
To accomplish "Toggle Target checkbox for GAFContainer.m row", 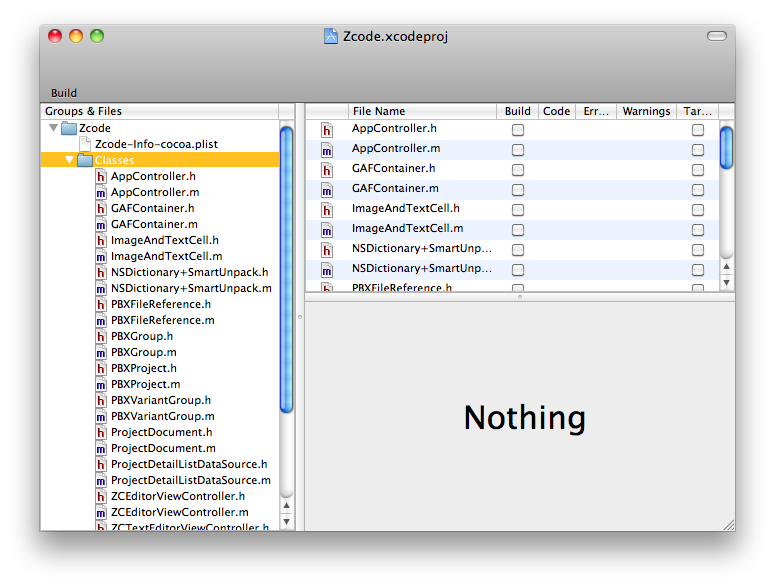I will click(x=698, y=190).
